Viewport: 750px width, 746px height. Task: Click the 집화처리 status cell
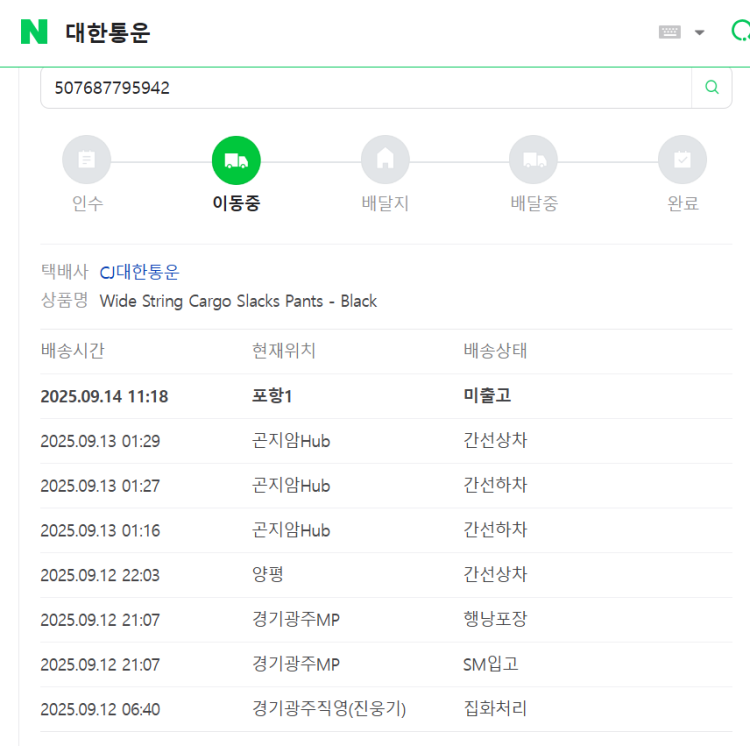pos(495,709)
